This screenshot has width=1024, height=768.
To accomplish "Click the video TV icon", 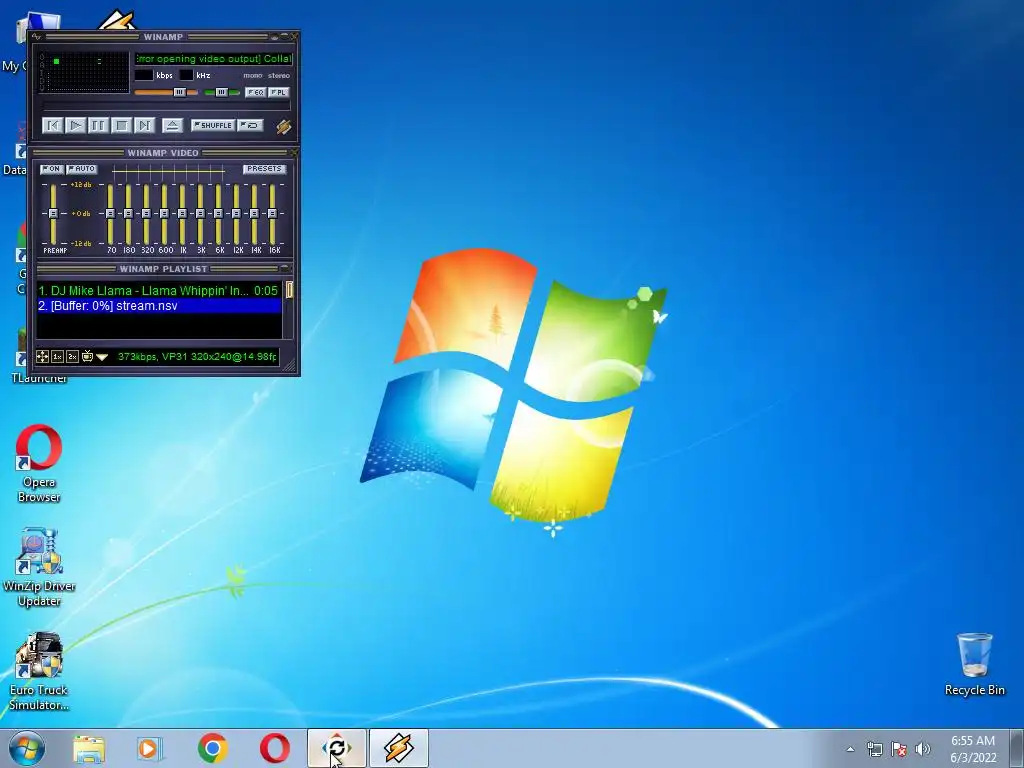I will [88, 356].
